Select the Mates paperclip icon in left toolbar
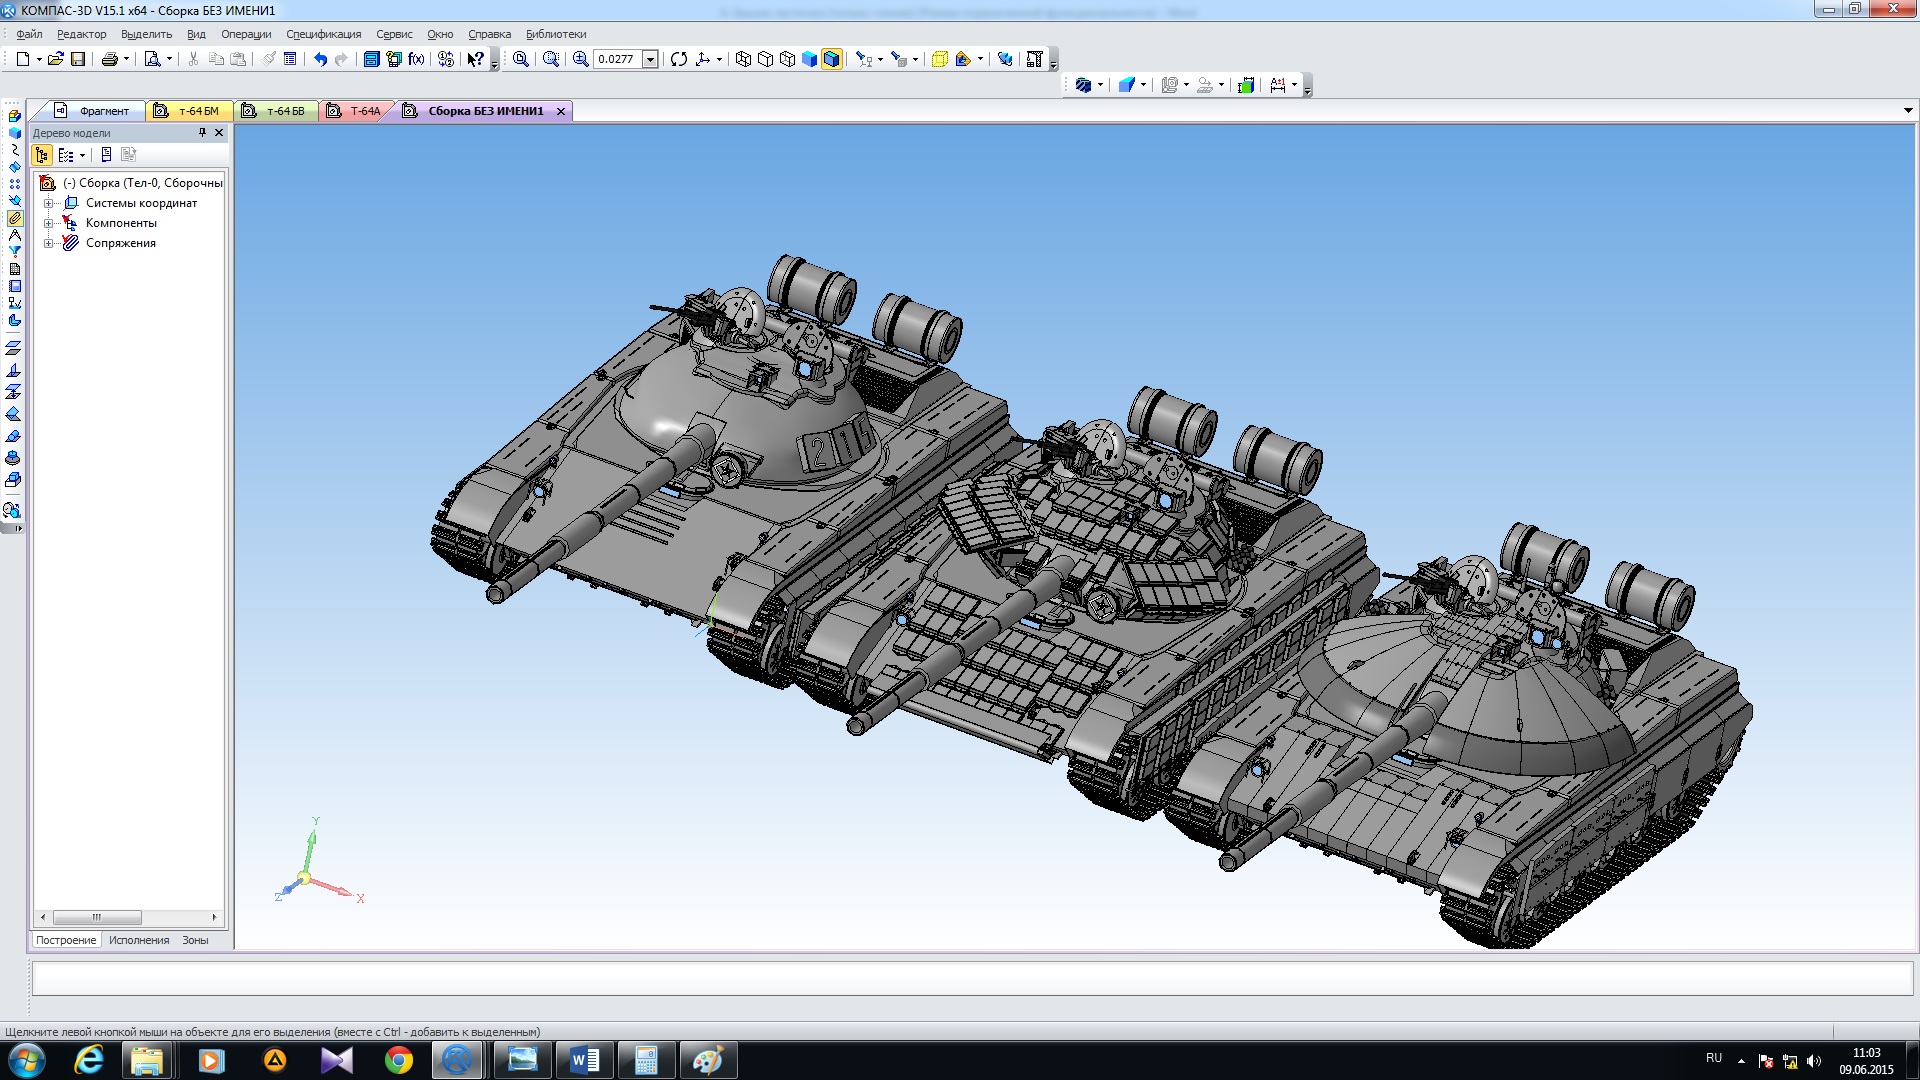 click(x=14, y=218)
